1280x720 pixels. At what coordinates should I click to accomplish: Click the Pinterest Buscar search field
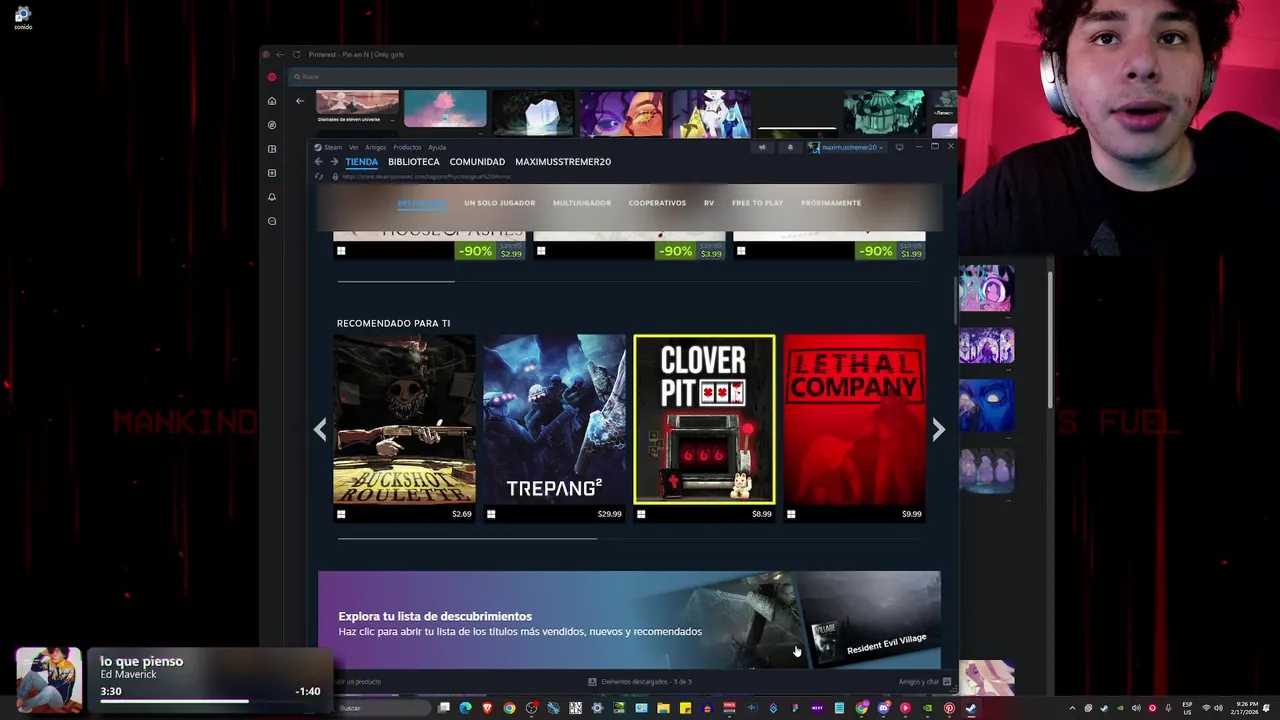[620, 76]
